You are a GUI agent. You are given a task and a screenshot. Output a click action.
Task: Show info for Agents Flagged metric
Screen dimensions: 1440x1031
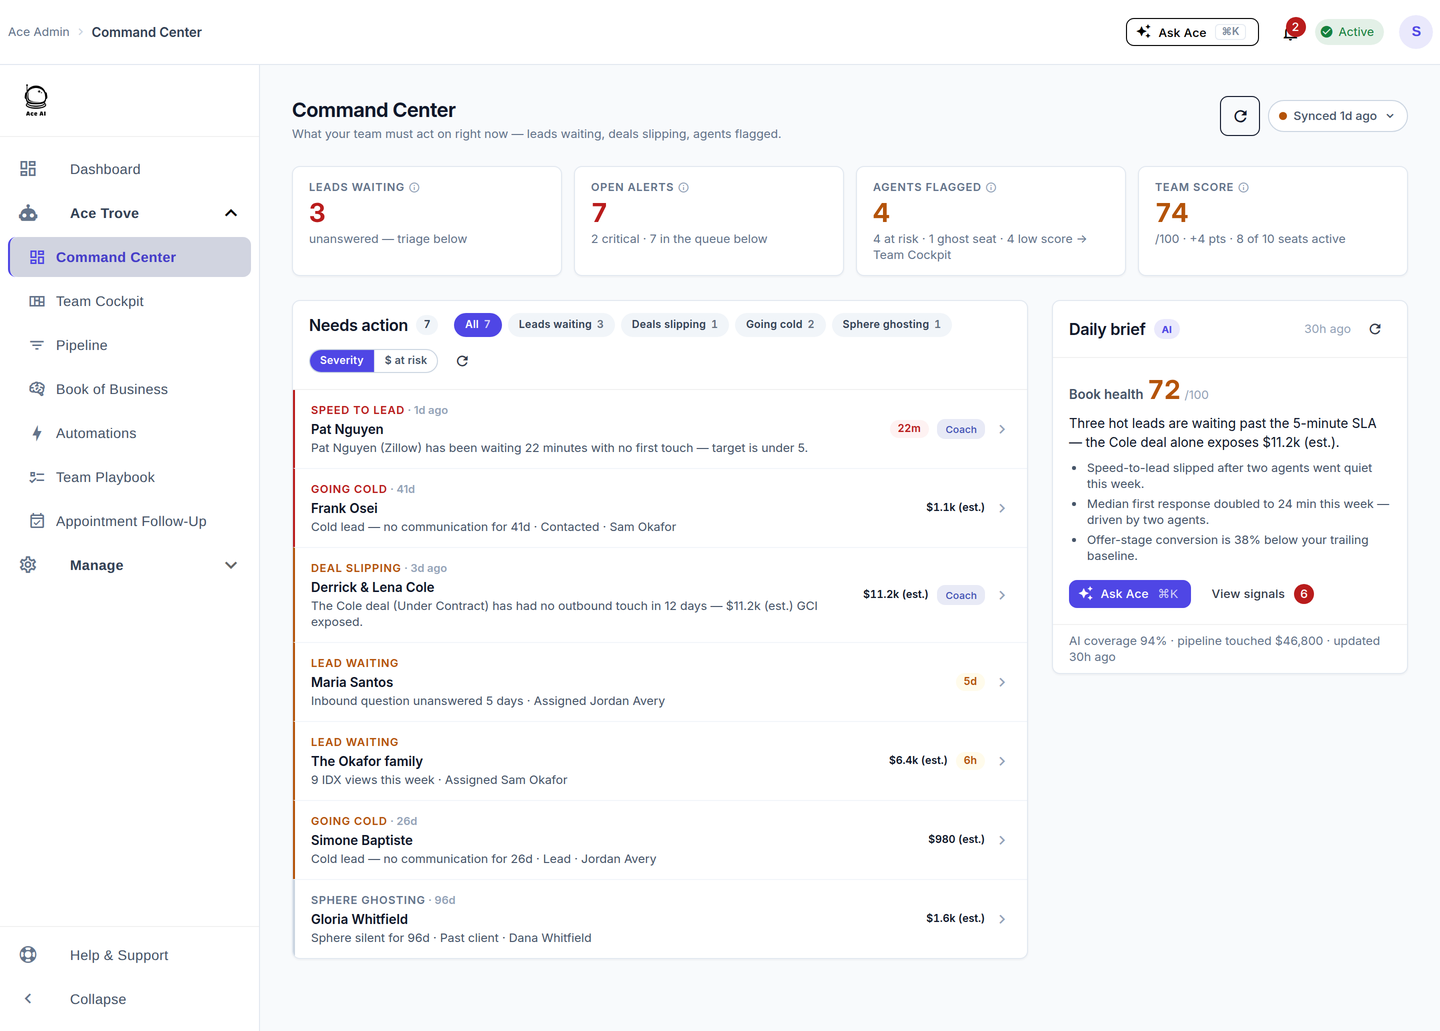pos(991,187)
